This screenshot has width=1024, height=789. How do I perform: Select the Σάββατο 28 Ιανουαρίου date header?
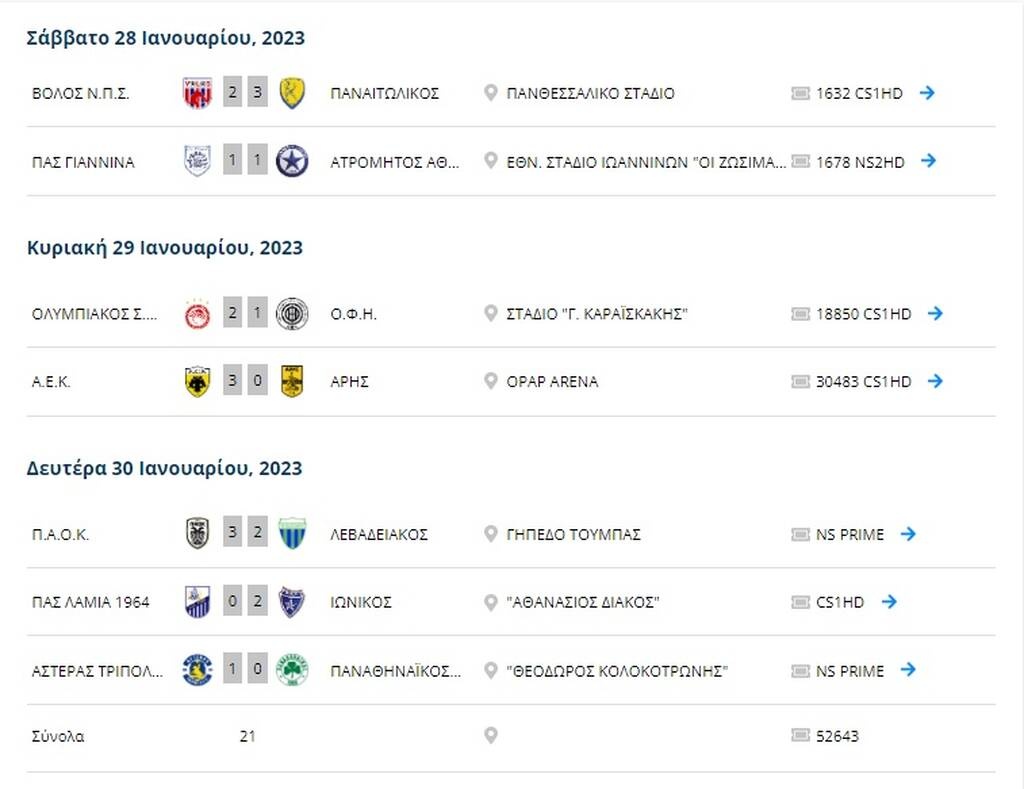pyautogui.click(x=165, y=37)
